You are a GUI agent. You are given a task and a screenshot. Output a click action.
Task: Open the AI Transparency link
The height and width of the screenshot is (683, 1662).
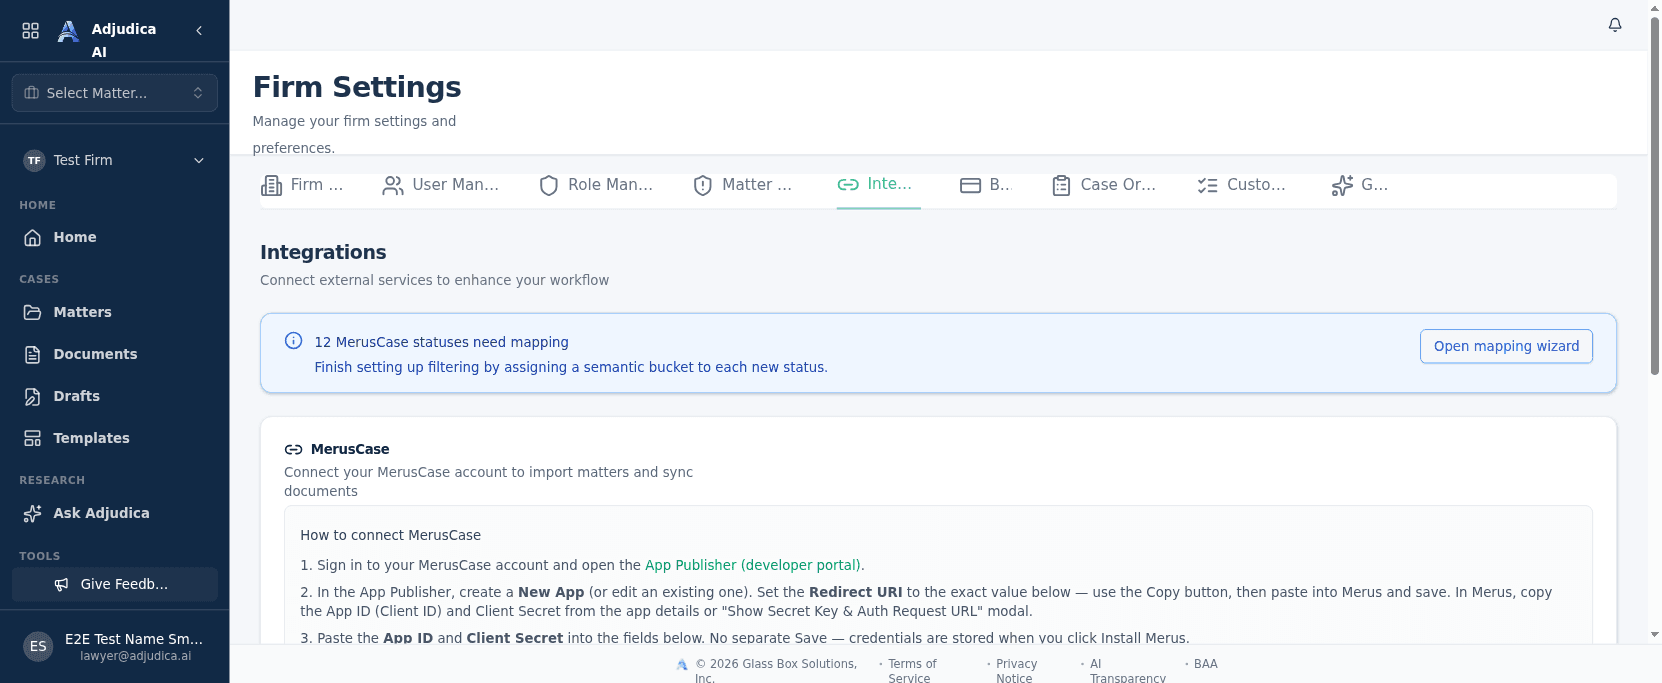pyautogui.click(x=1127, y=671)
